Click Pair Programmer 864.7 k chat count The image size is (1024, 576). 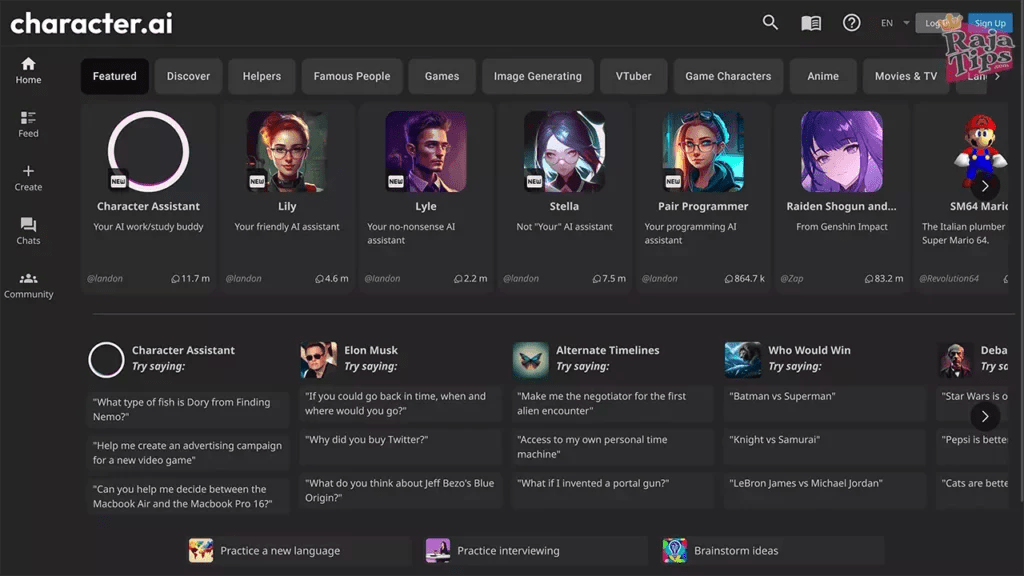(x=744, y=278)
